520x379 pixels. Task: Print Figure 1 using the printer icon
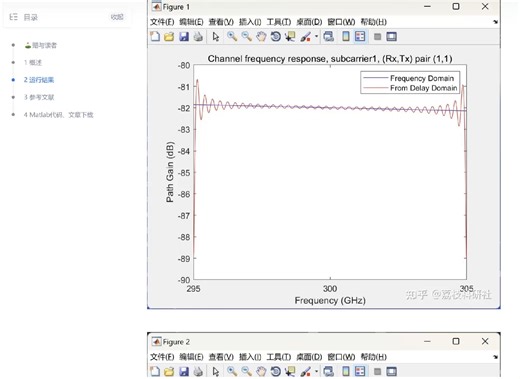(198, 36)
